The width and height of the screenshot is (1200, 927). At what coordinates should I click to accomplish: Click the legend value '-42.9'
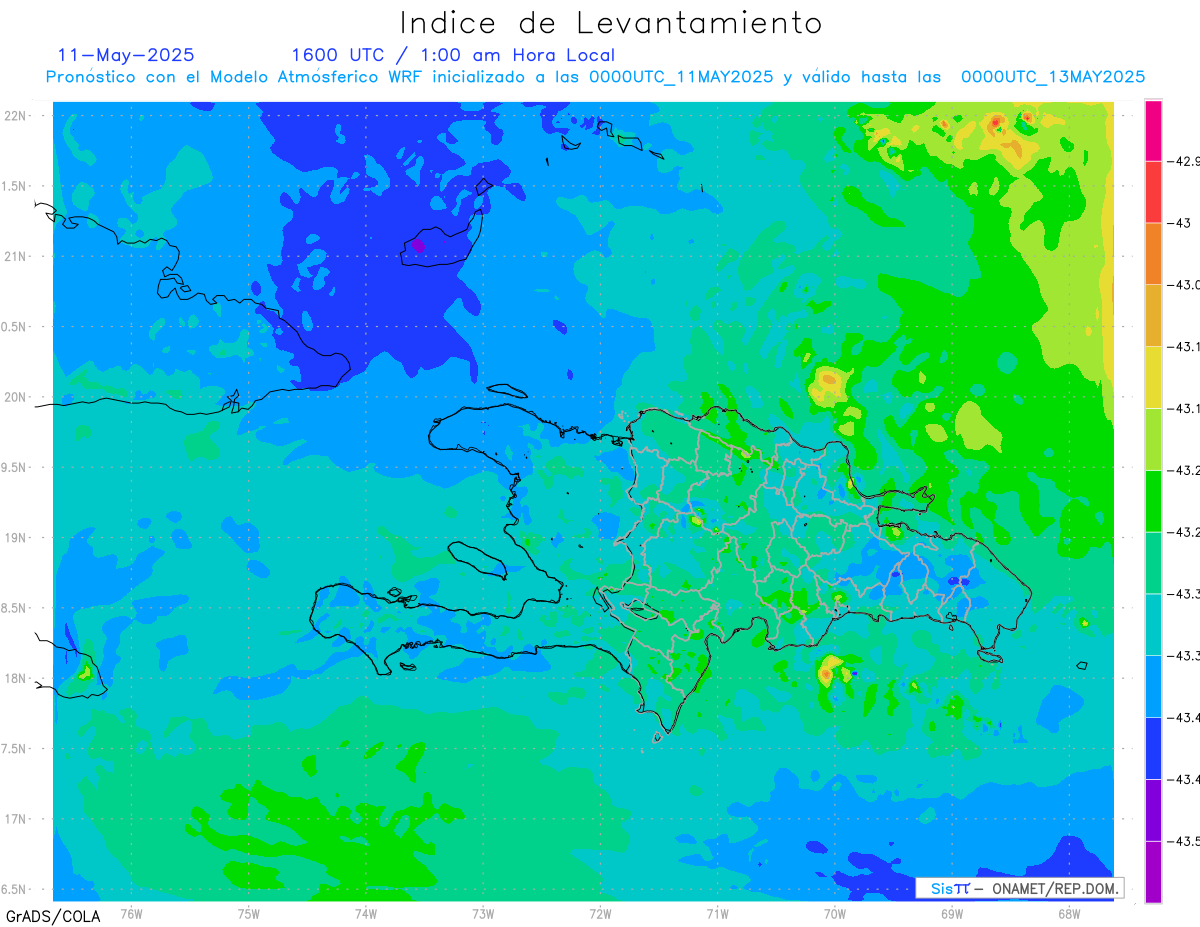tap(1183, 161)
